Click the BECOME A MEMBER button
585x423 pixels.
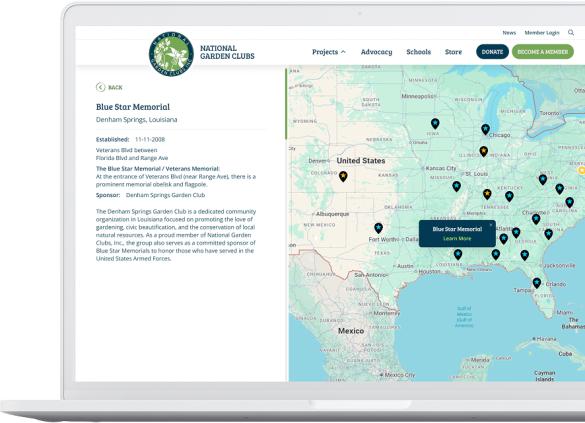point(542,52)
